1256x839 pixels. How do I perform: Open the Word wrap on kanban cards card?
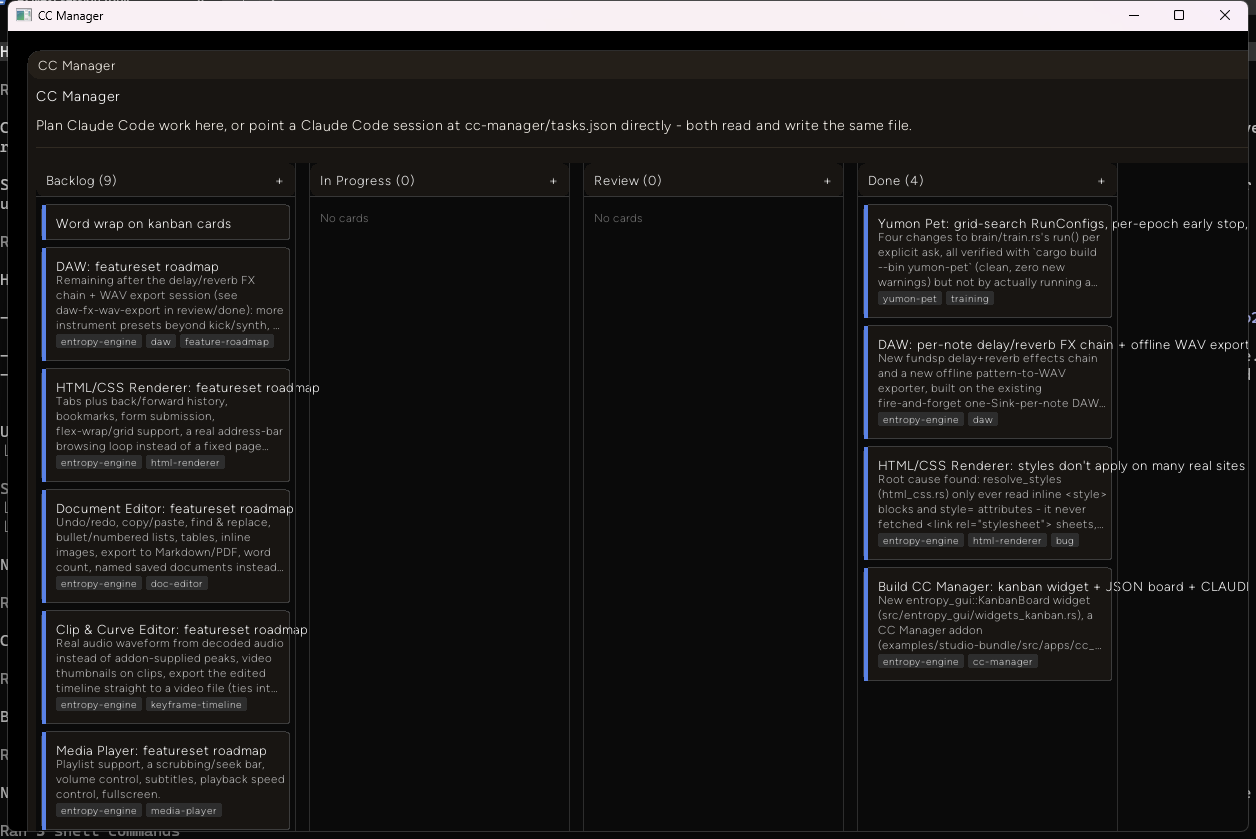pos(166,222)
